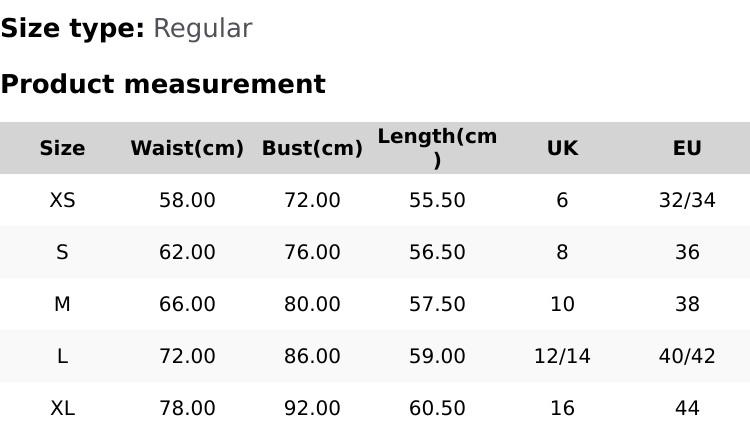The height and width of the screenshot is (434, 750).
Task: Click the Length(cm) column header
Action: click(437, 148)
